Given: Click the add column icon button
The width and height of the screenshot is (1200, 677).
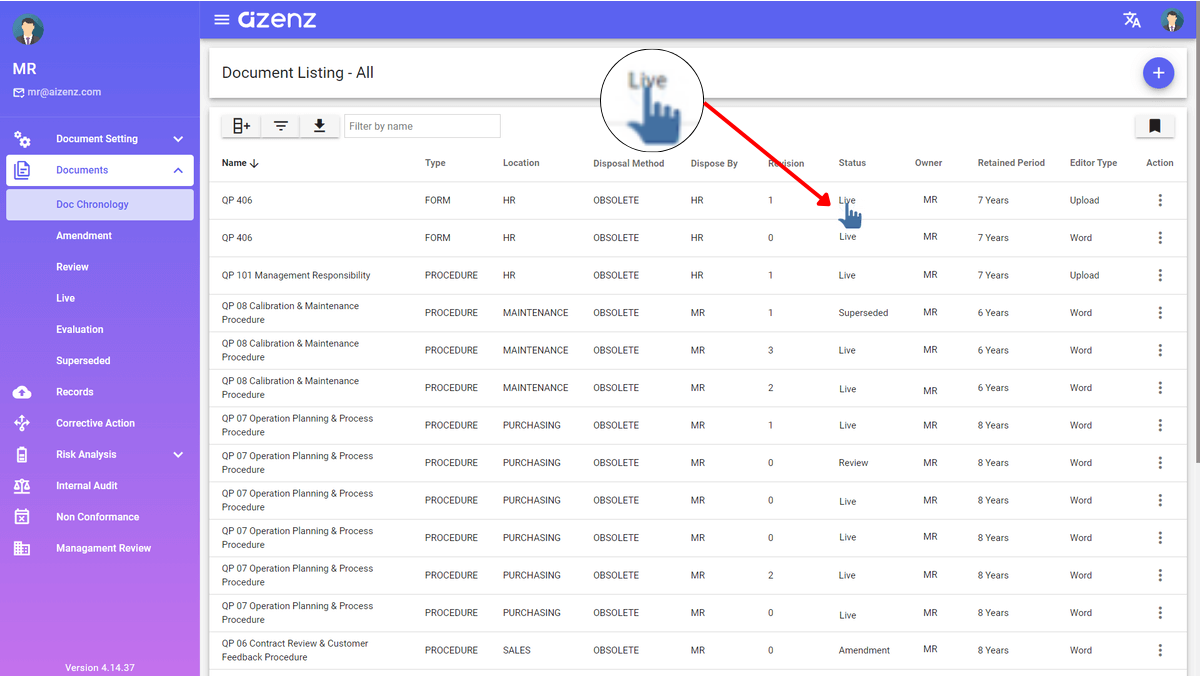Looking at the screenshot, I should (241, 126).
